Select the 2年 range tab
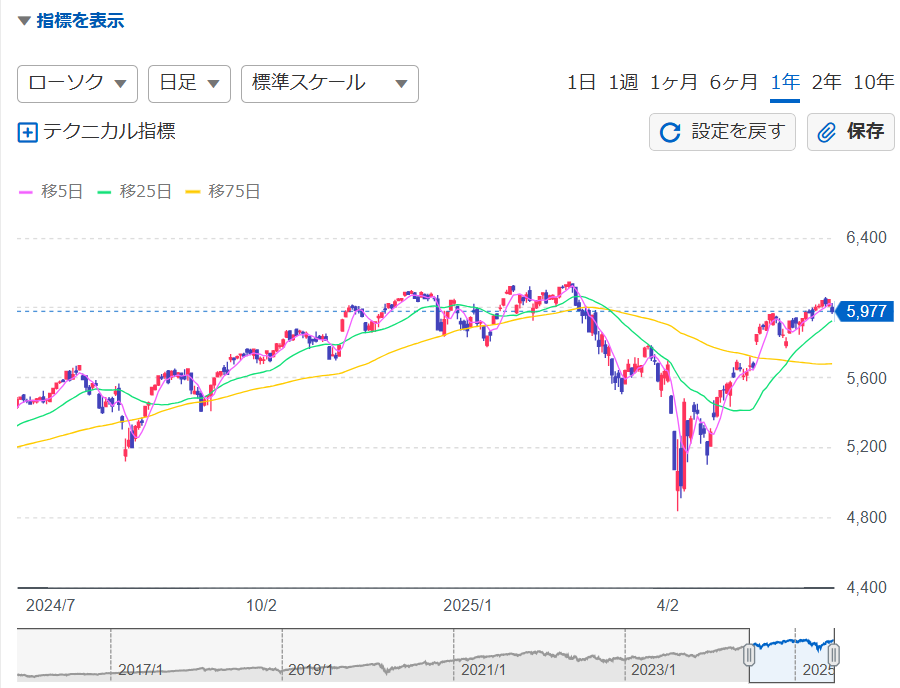The width and height of the screenshot is (900, 688). [x=827, y=83]
